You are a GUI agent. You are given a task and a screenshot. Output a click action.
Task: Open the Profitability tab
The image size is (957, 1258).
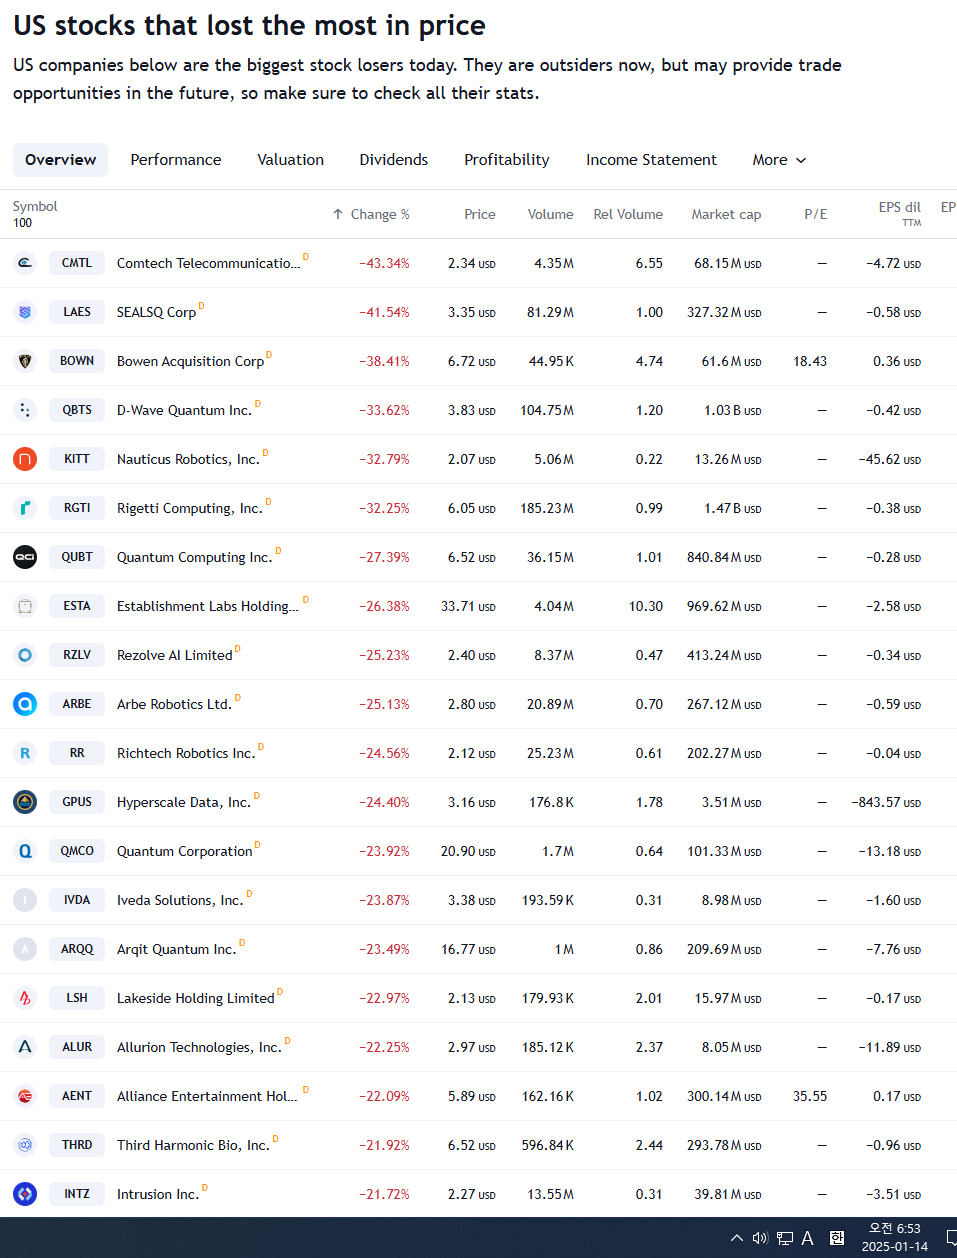coord(507,160)
